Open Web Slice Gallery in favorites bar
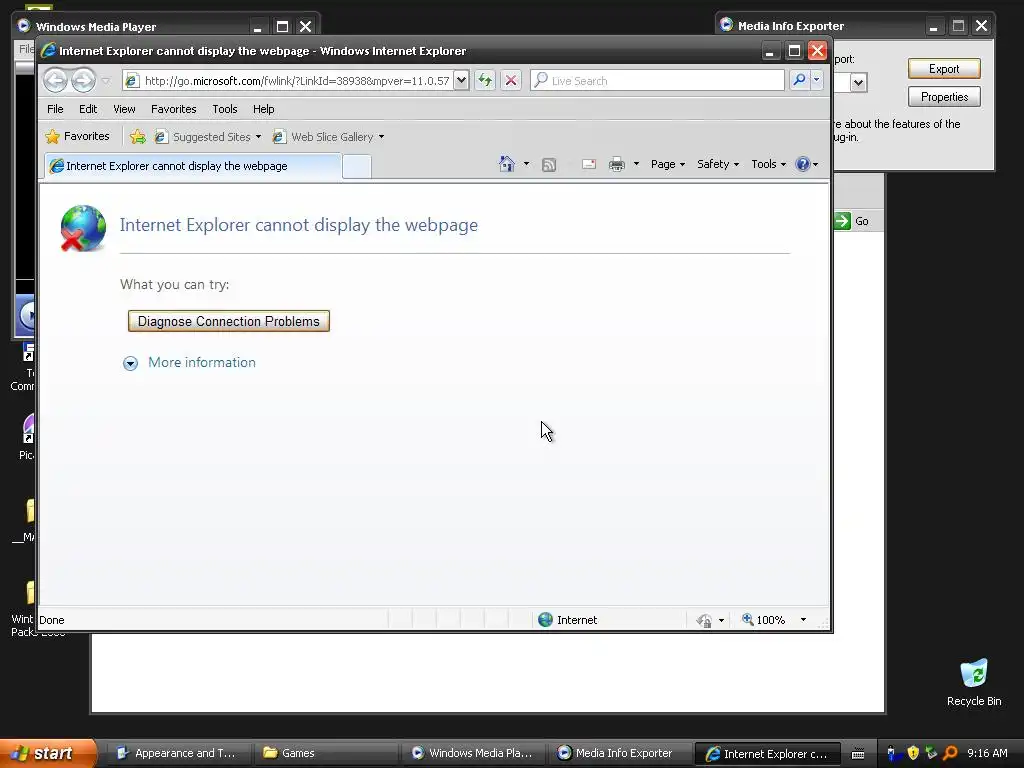This screenshot has height=768, width=1024. tap(328, 136)
